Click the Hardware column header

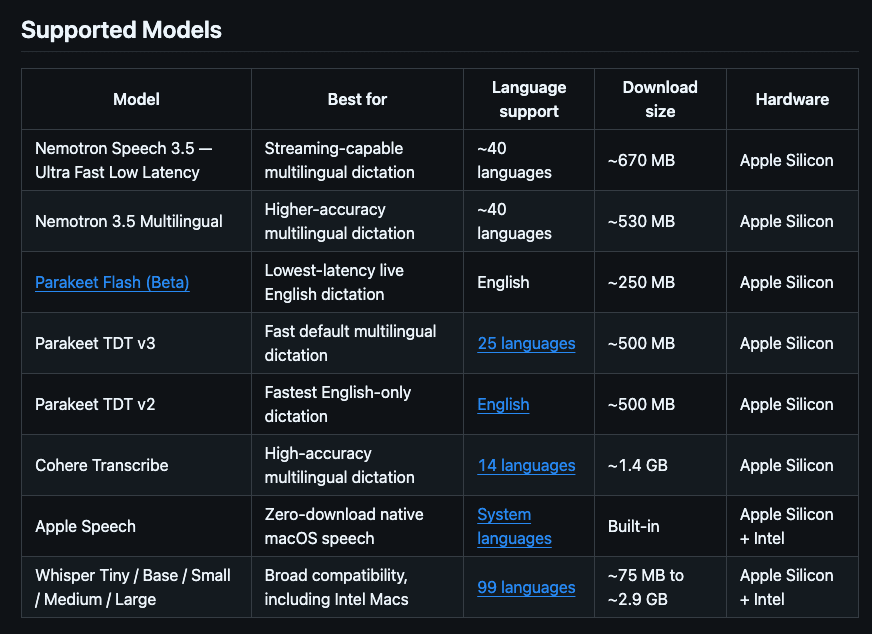(792, 99)
